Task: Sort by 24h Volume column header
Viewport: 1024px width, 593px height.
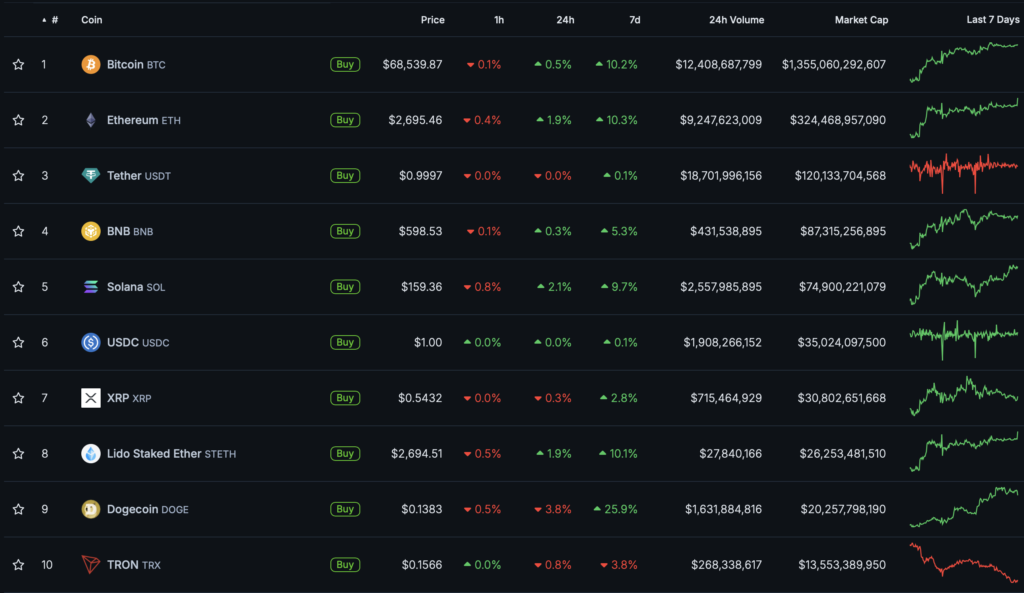Action: 736,20
